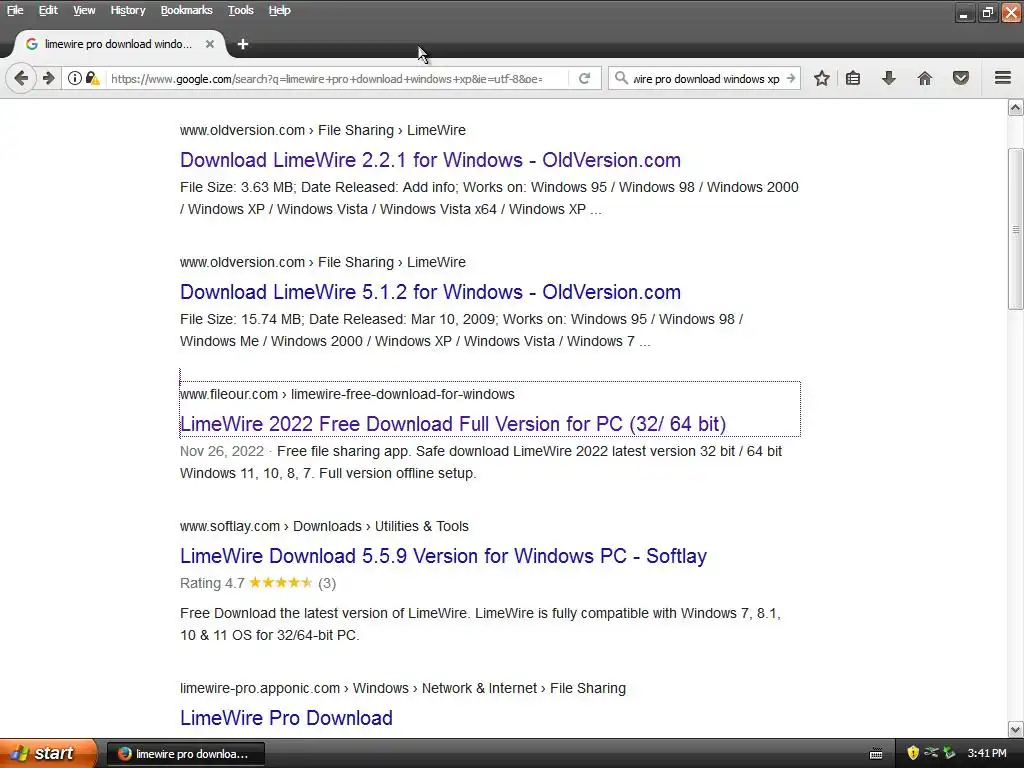The height and width of the screenshot is (768, 1024).
Task: Close the limewire pro download tab
Action: pyautogui.click(x=210, y=44)
